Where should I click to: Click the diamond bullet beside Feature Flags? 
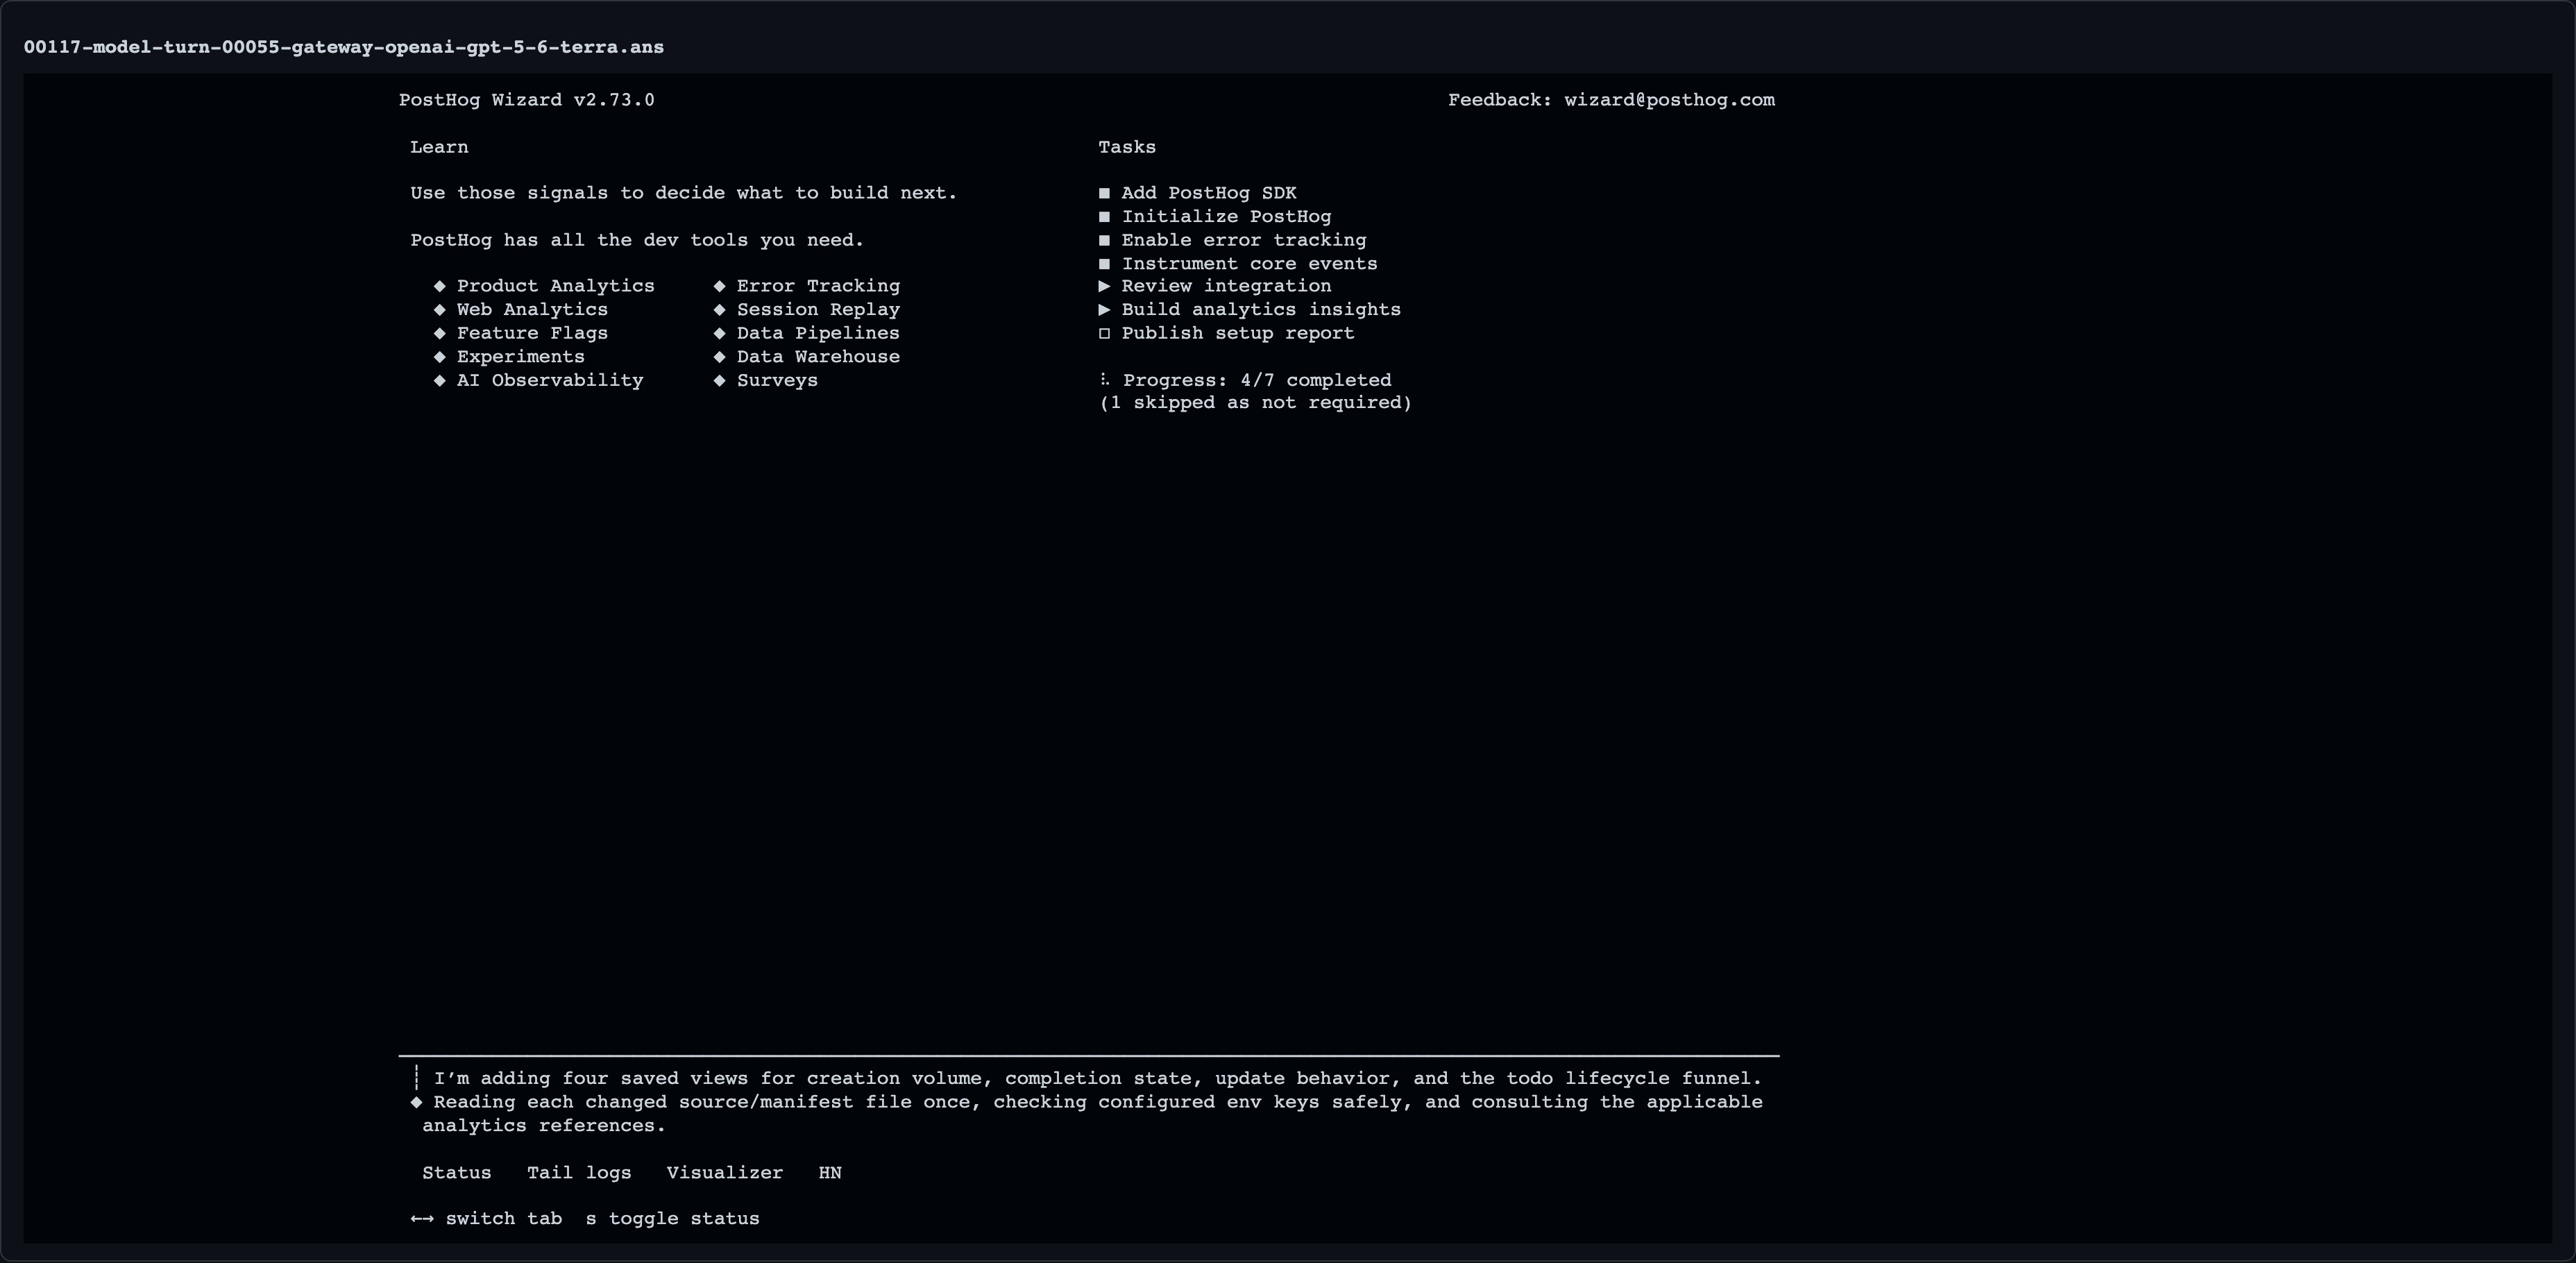coord(439,333)
